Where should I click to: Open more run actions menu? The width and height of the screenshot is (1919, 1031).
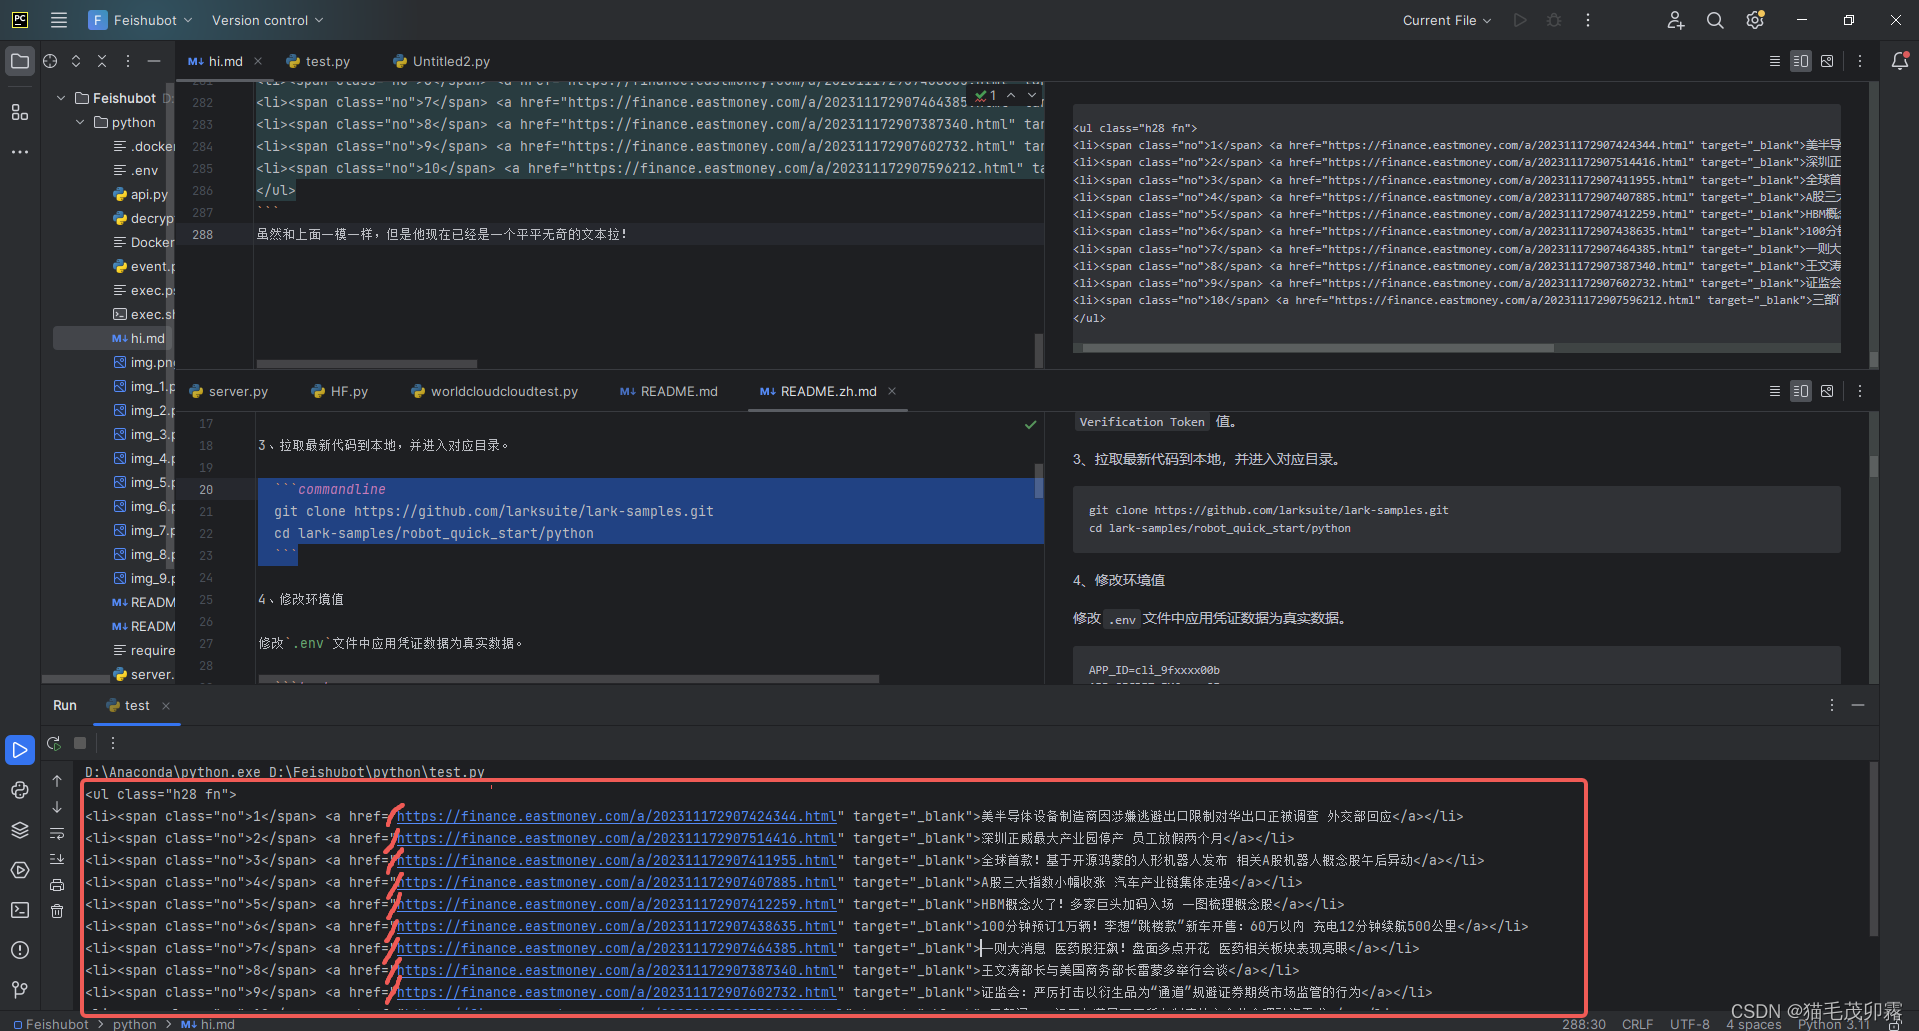1588,20
